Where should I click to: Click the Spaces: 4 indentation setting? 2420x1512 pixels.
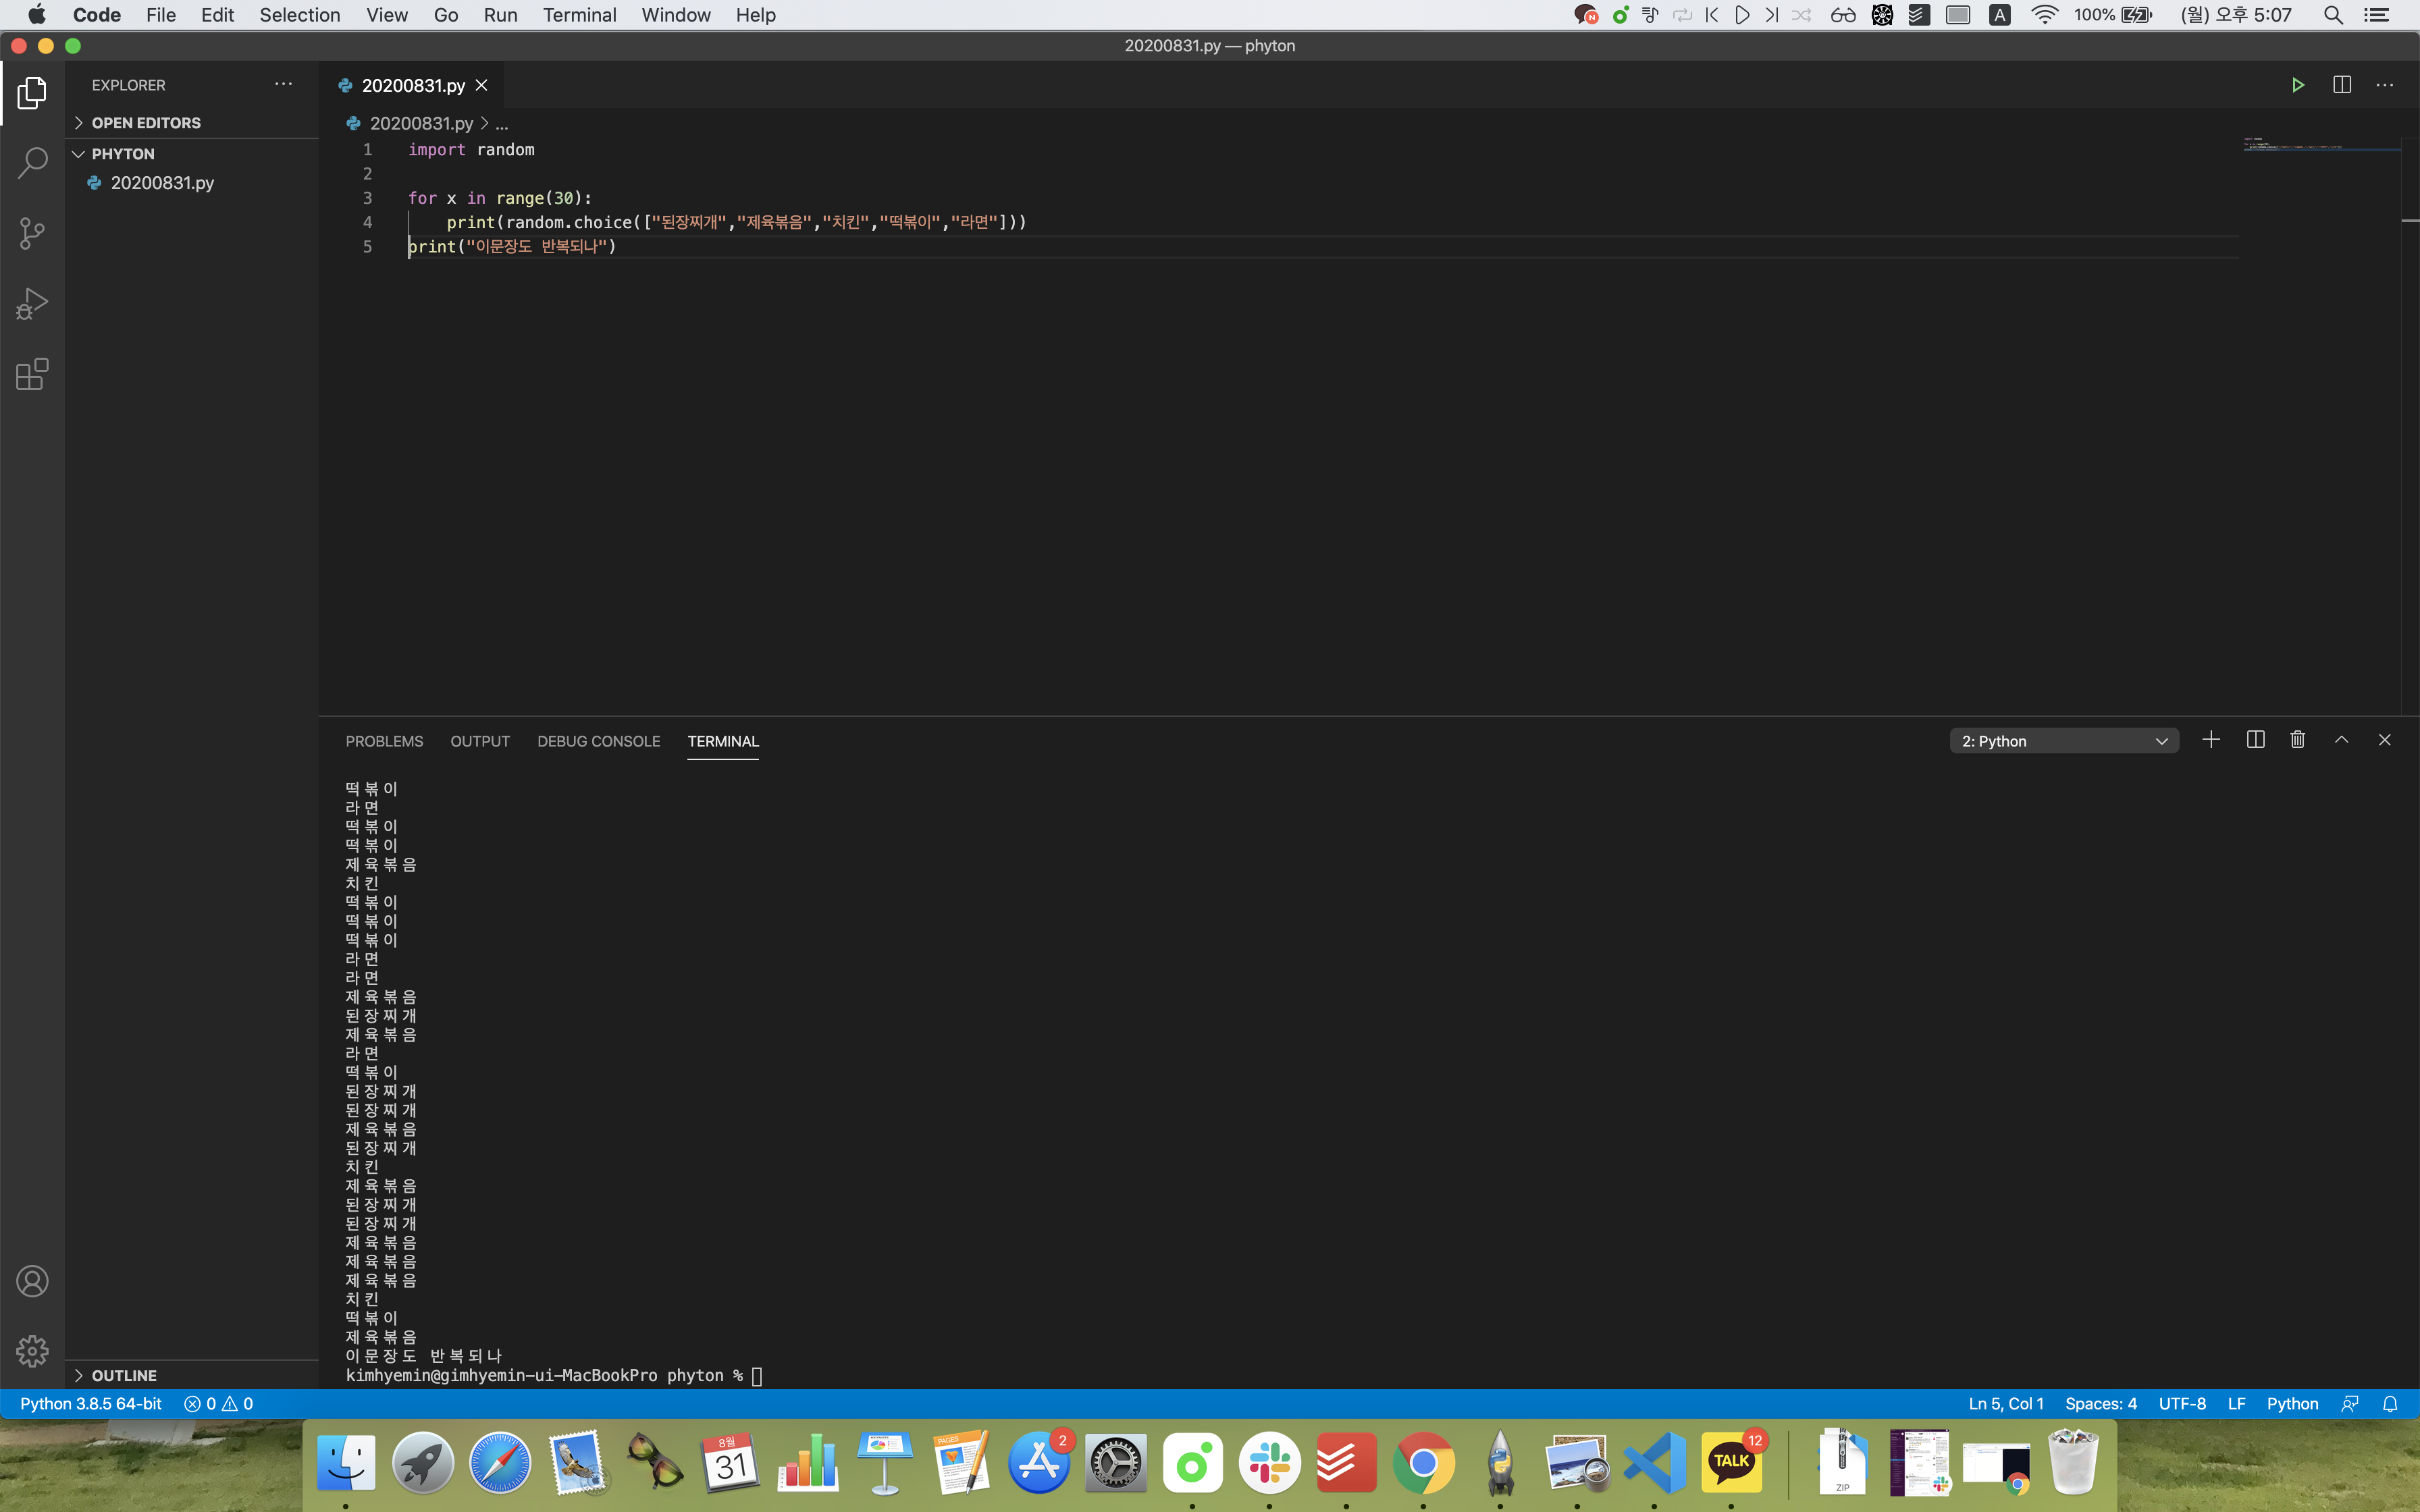pyautogui.click(x=2100, y=1404)
